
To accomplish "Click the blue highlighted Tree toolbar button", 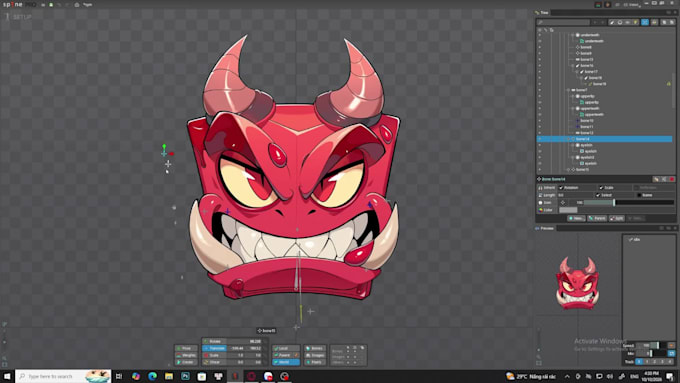I will point(645,22).
